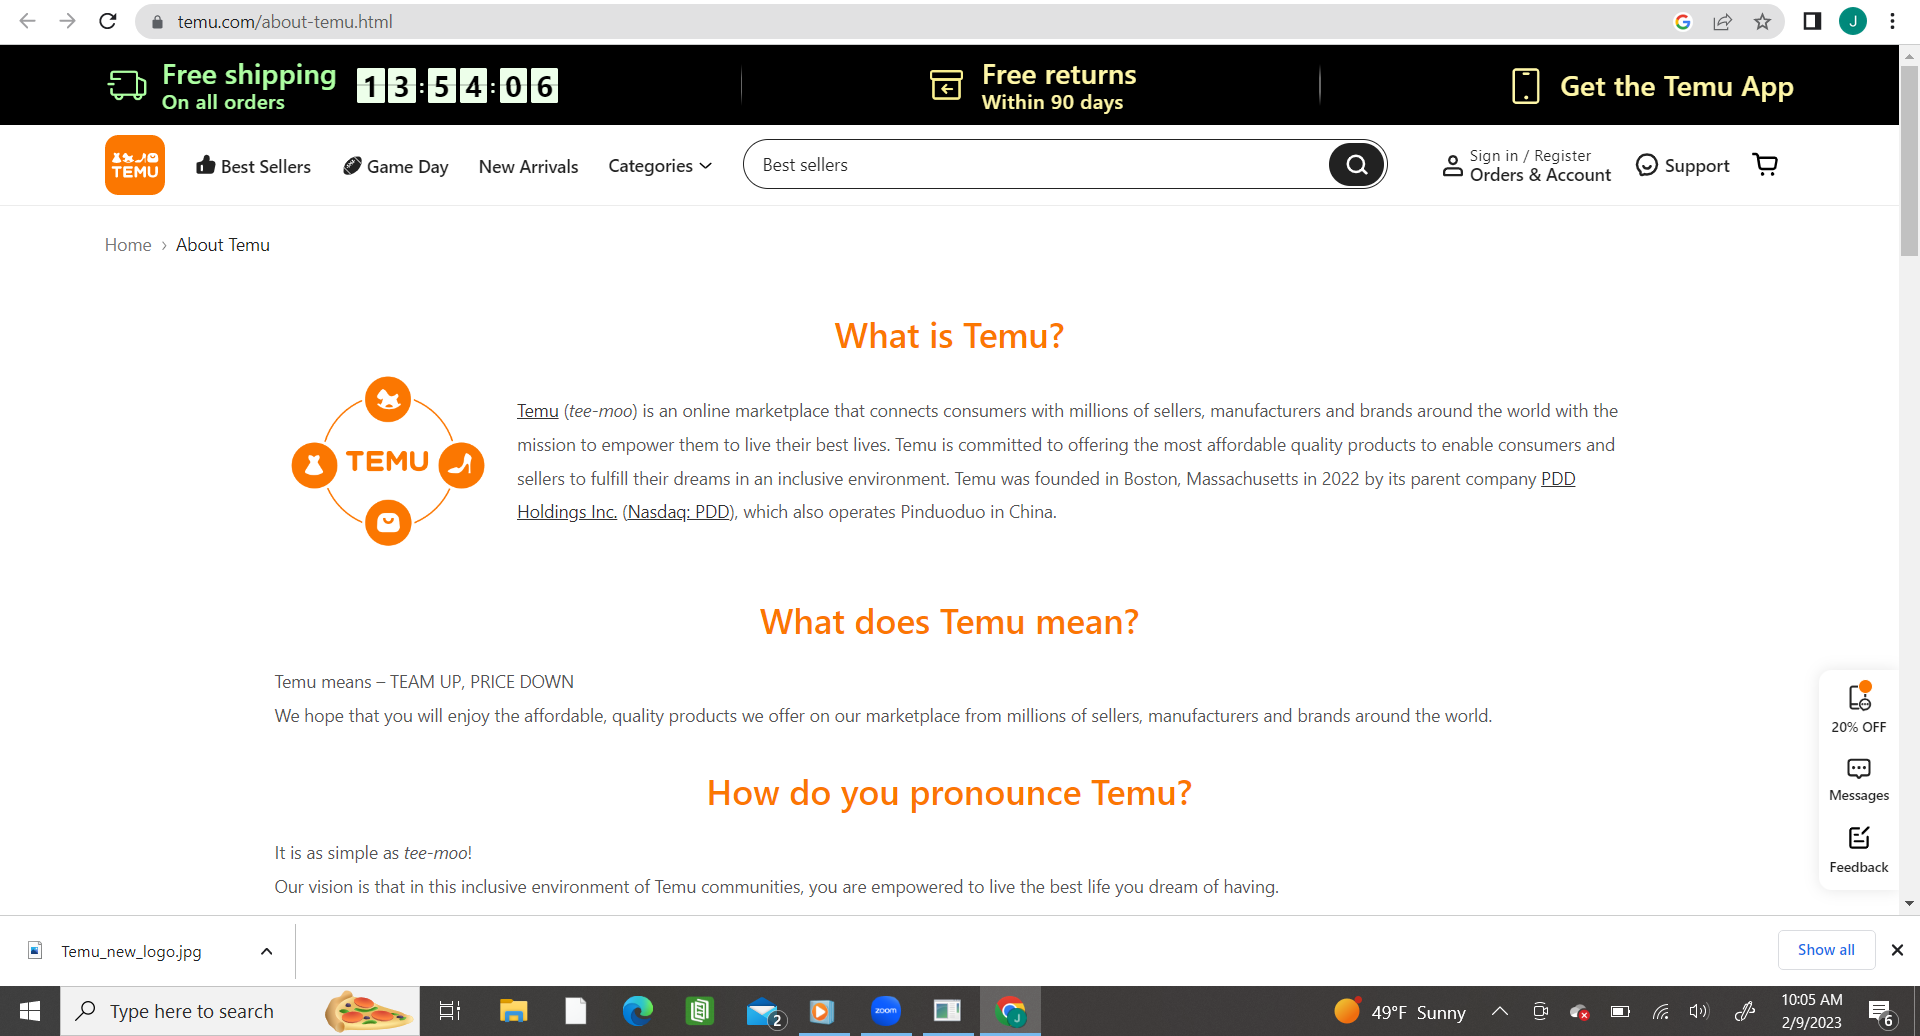The image size is (1920, 1036).
Task: Click the scrollbar down arrow
Action: (x=1909, y=904)
